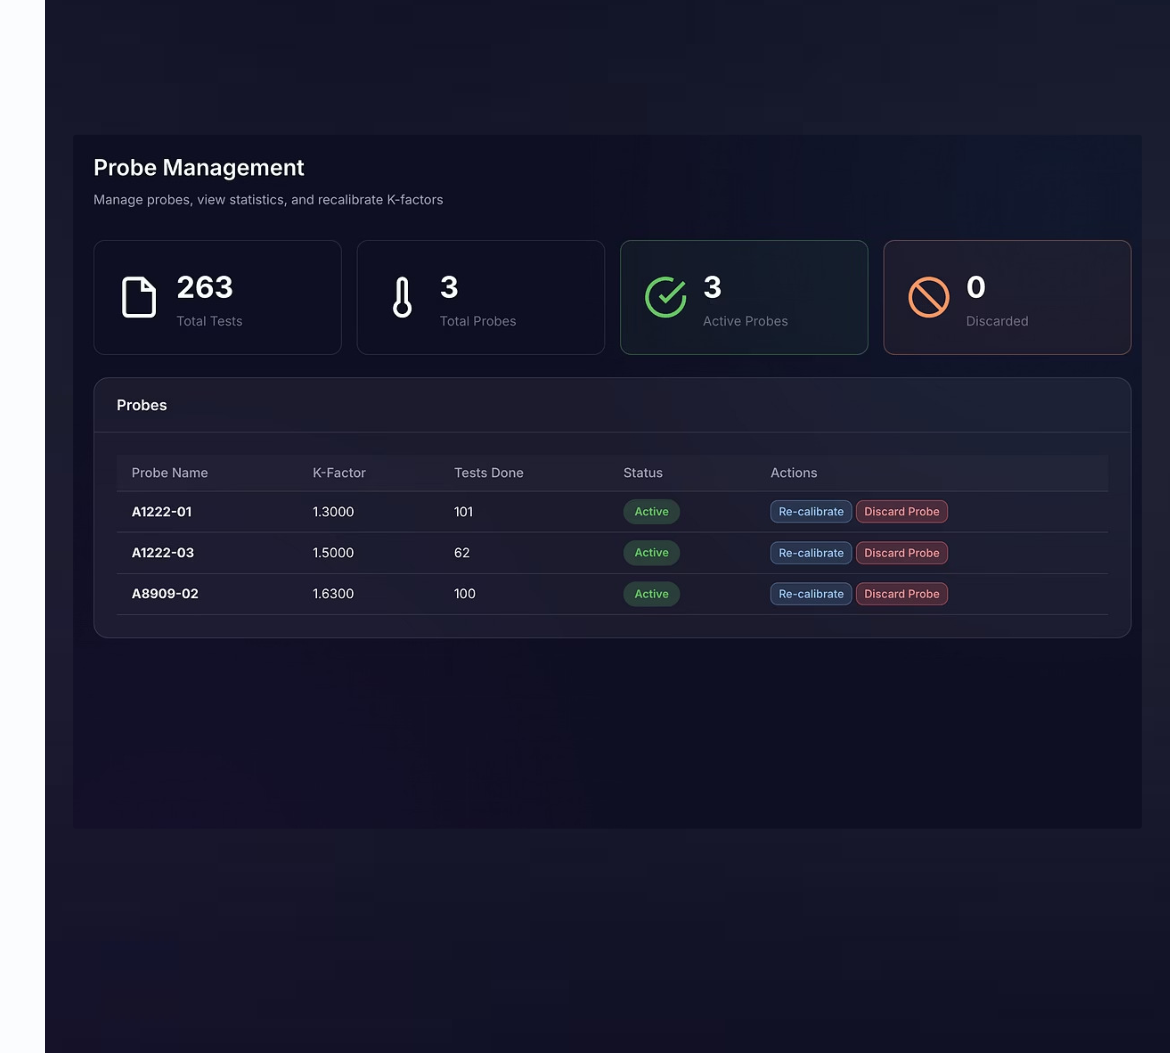
Task: Click K-Factor value 1.5000
Action: (333, 552)
